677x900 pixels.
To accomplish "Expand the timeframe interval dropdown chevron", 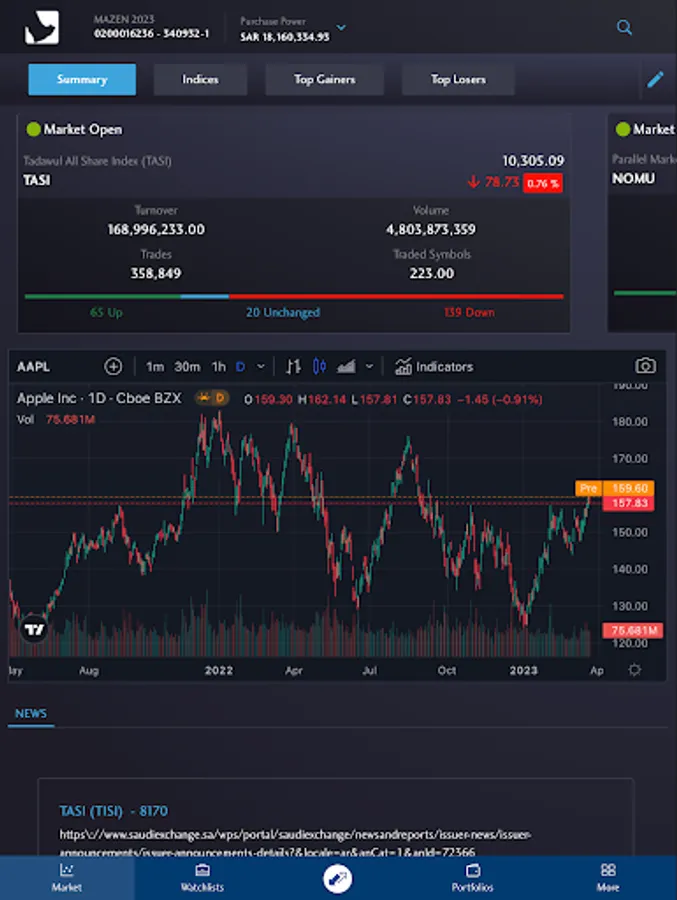I will click(x=261, y=366).
